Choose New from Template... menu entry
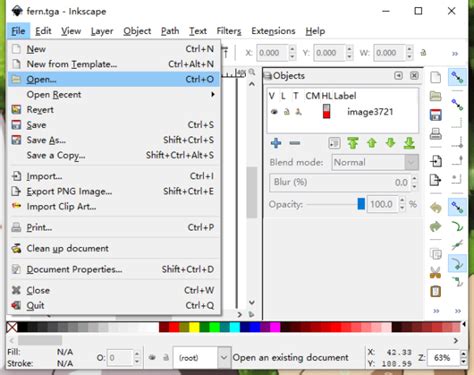This screenshot has width=474, height=375. tap(114, 64)
